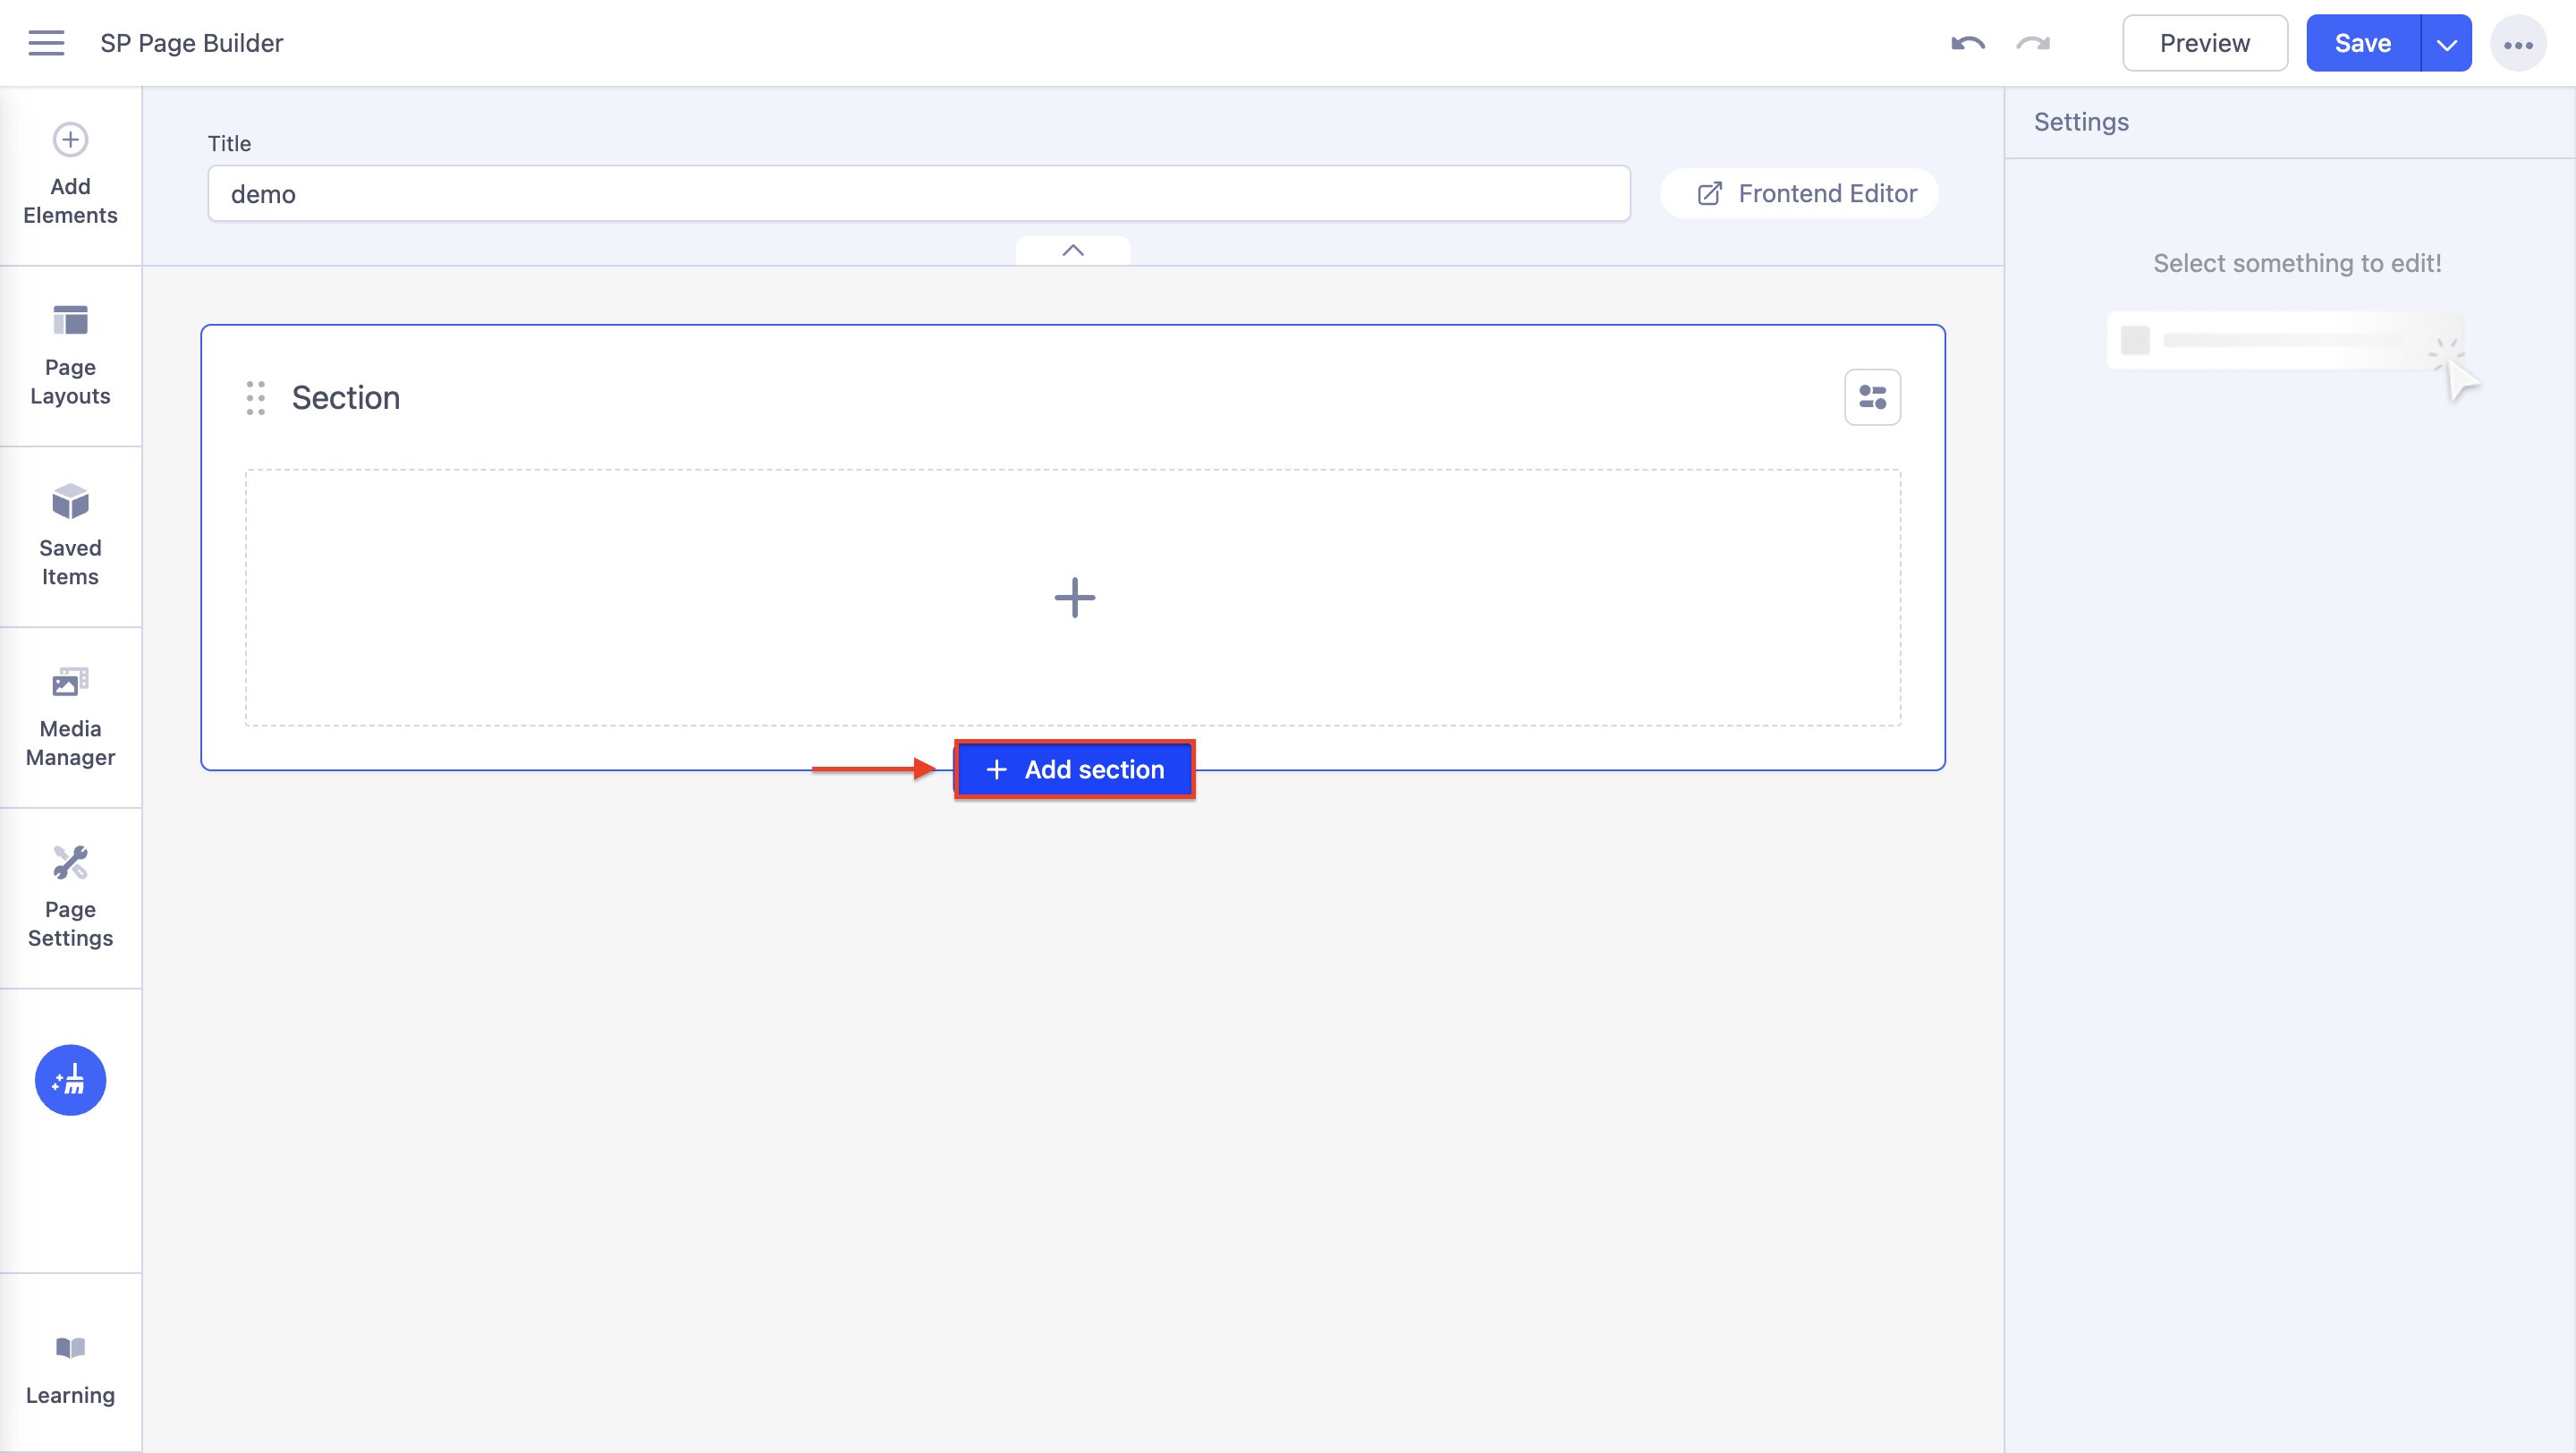Open the hamburger menu icon
The image size is (2576, 1453).
(x=46, y=43)
